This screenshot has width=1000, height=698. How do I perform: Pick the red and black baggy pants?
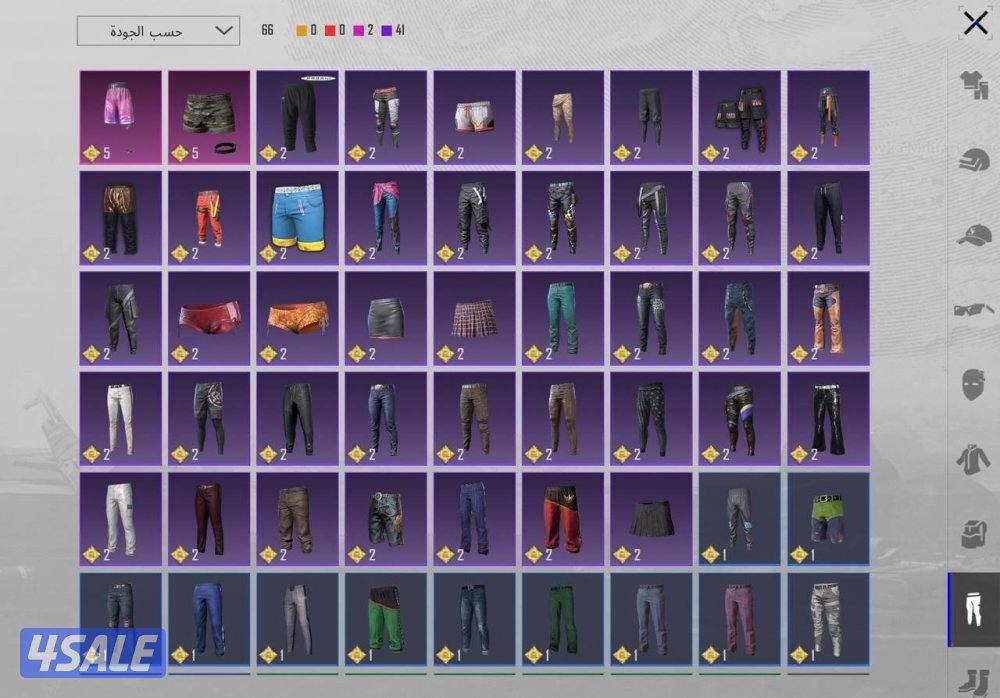tap(562, 518)
